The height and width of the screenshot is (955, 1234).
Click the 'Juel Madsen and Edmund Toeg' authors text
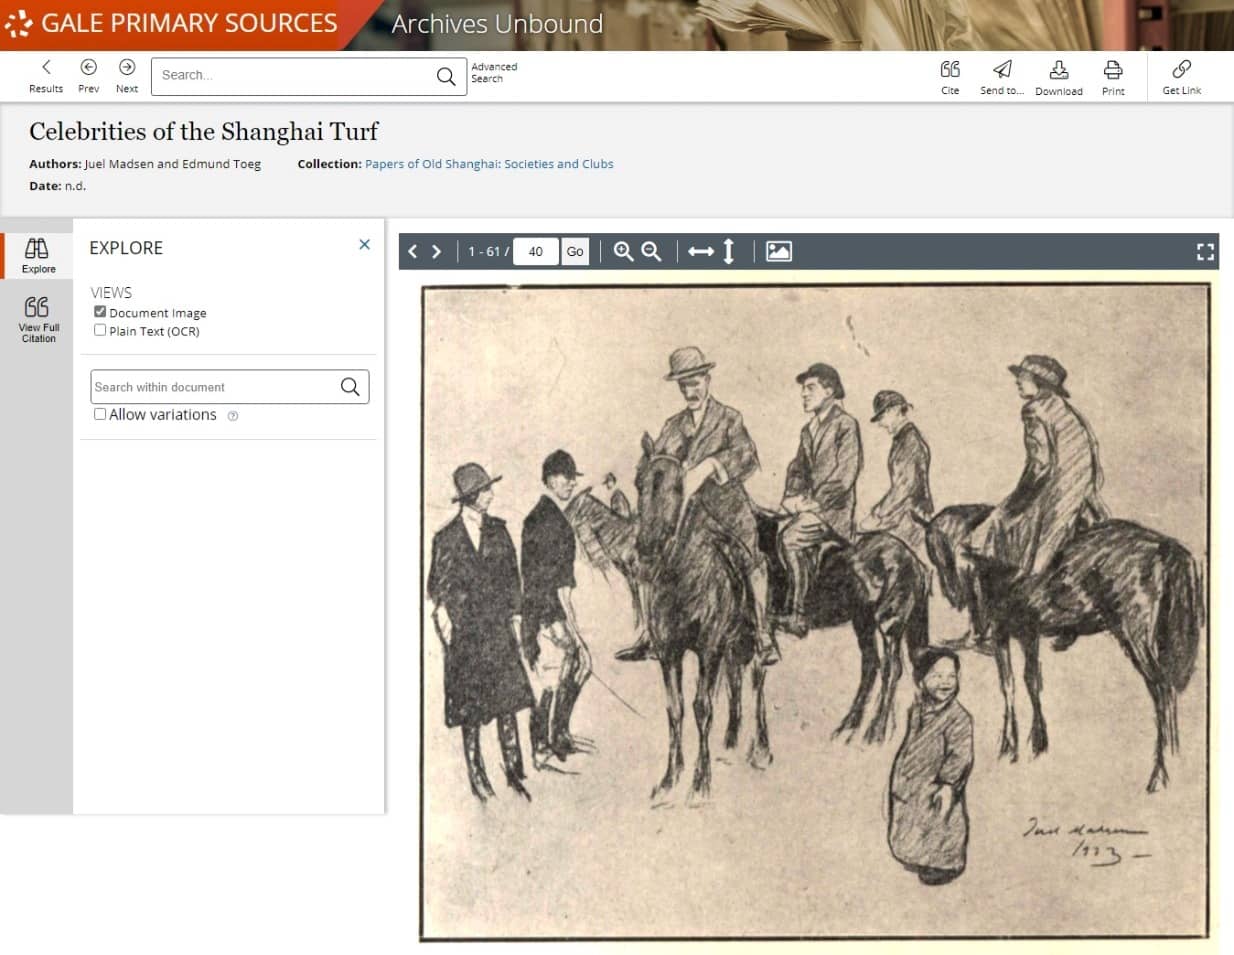(x=173, y=164)
